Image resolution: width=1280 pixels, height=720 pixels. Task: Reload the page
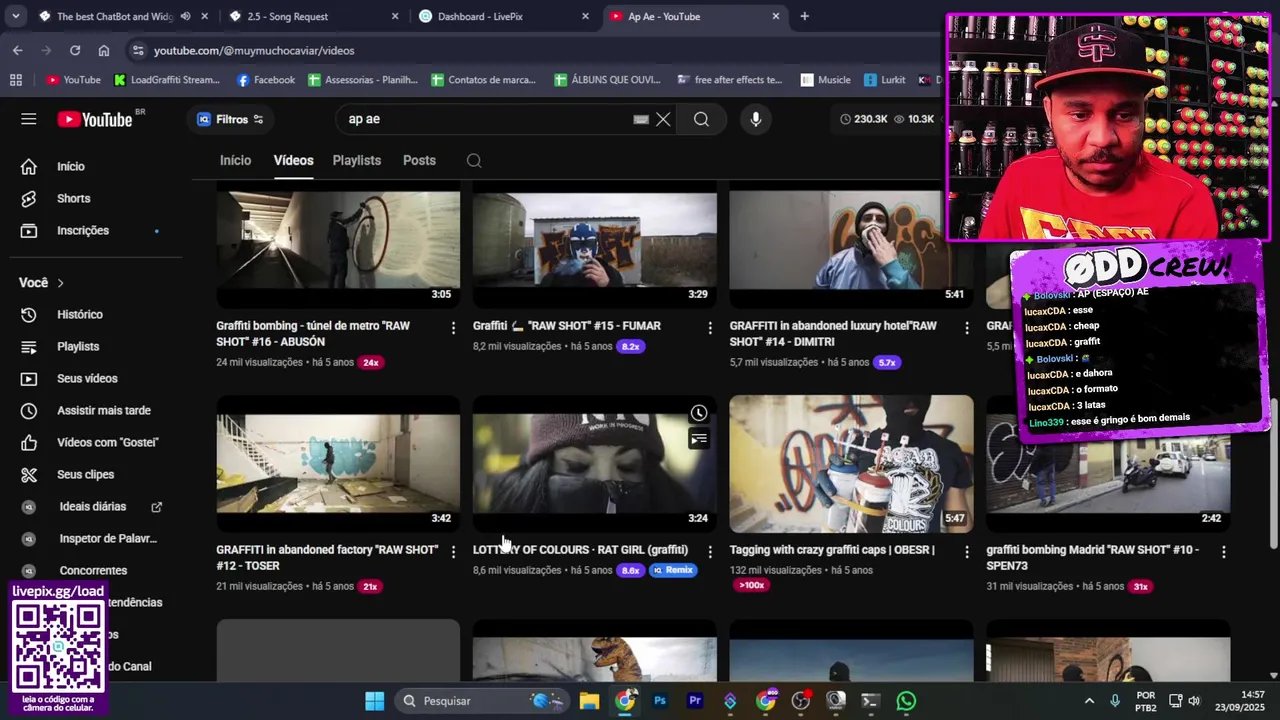75,50
